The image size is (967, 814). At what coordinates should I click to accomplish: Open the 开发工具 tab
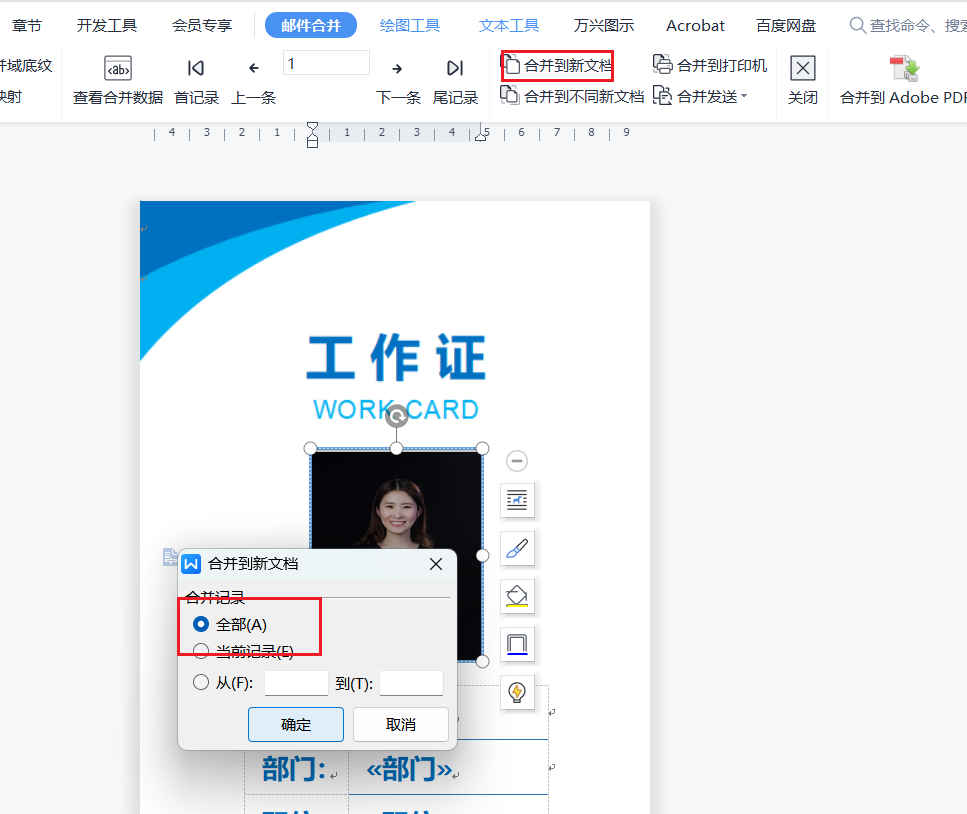point(107,25)
